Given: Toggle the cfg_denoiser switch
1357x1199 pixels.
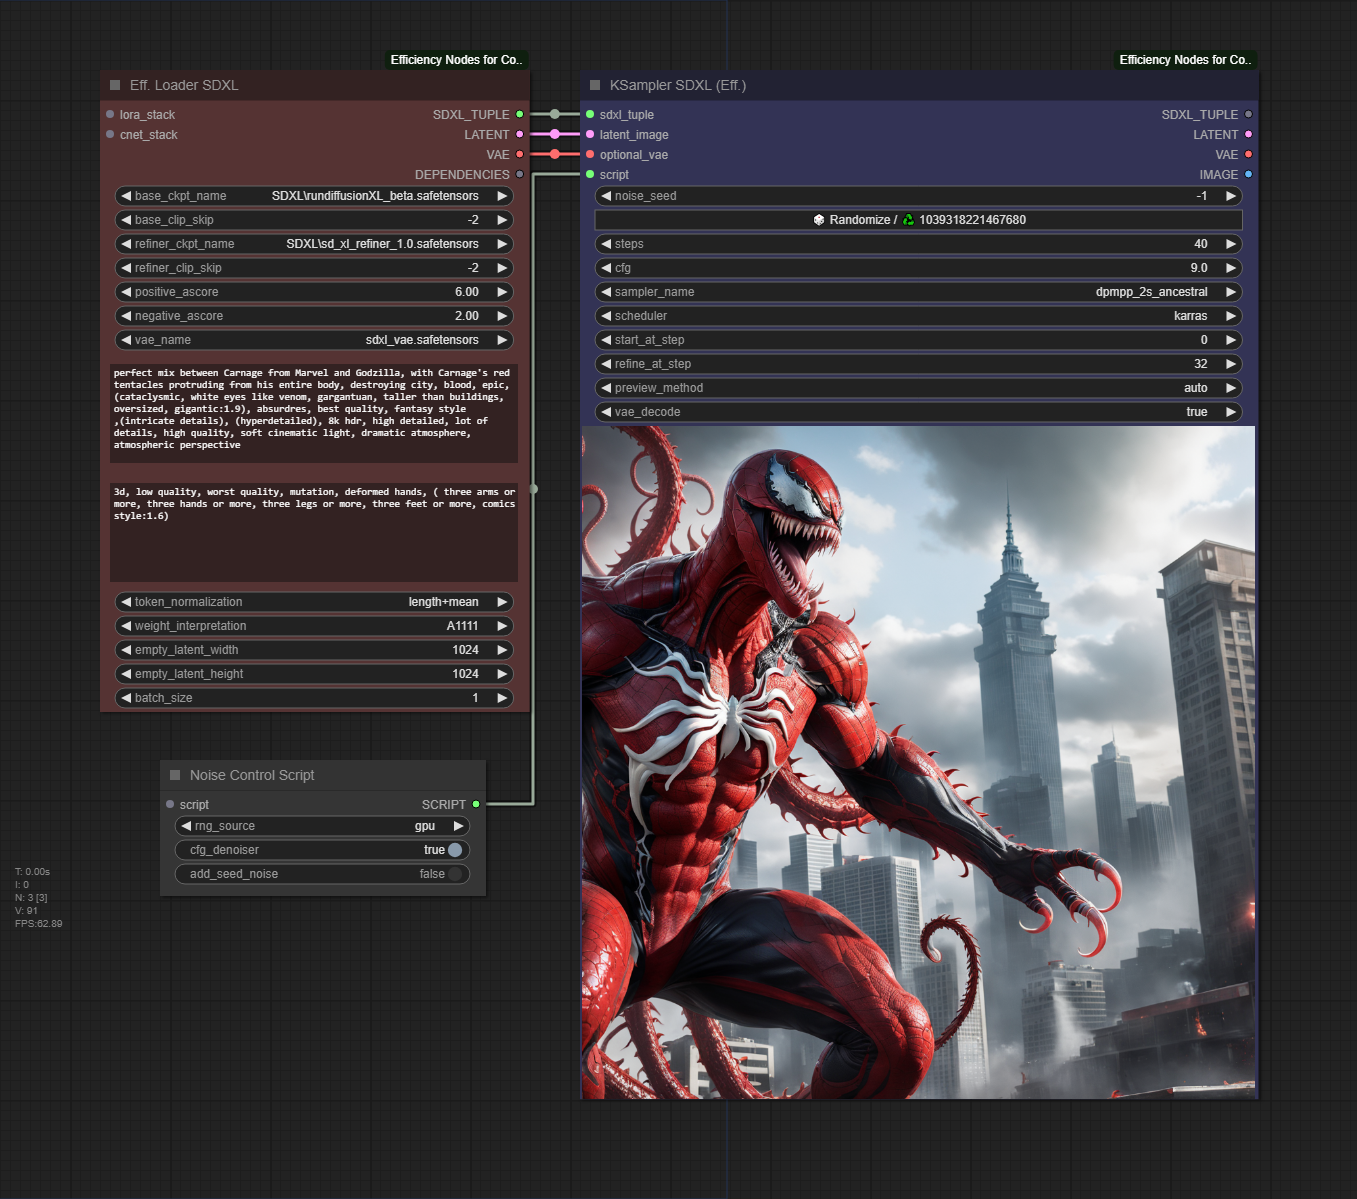Looking at the screenshot, I should pos(454,850).
